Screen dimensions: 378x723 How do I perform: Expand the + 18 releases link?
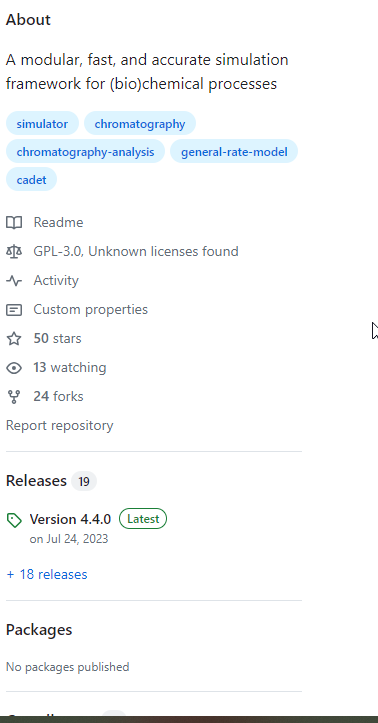[47, 575]
